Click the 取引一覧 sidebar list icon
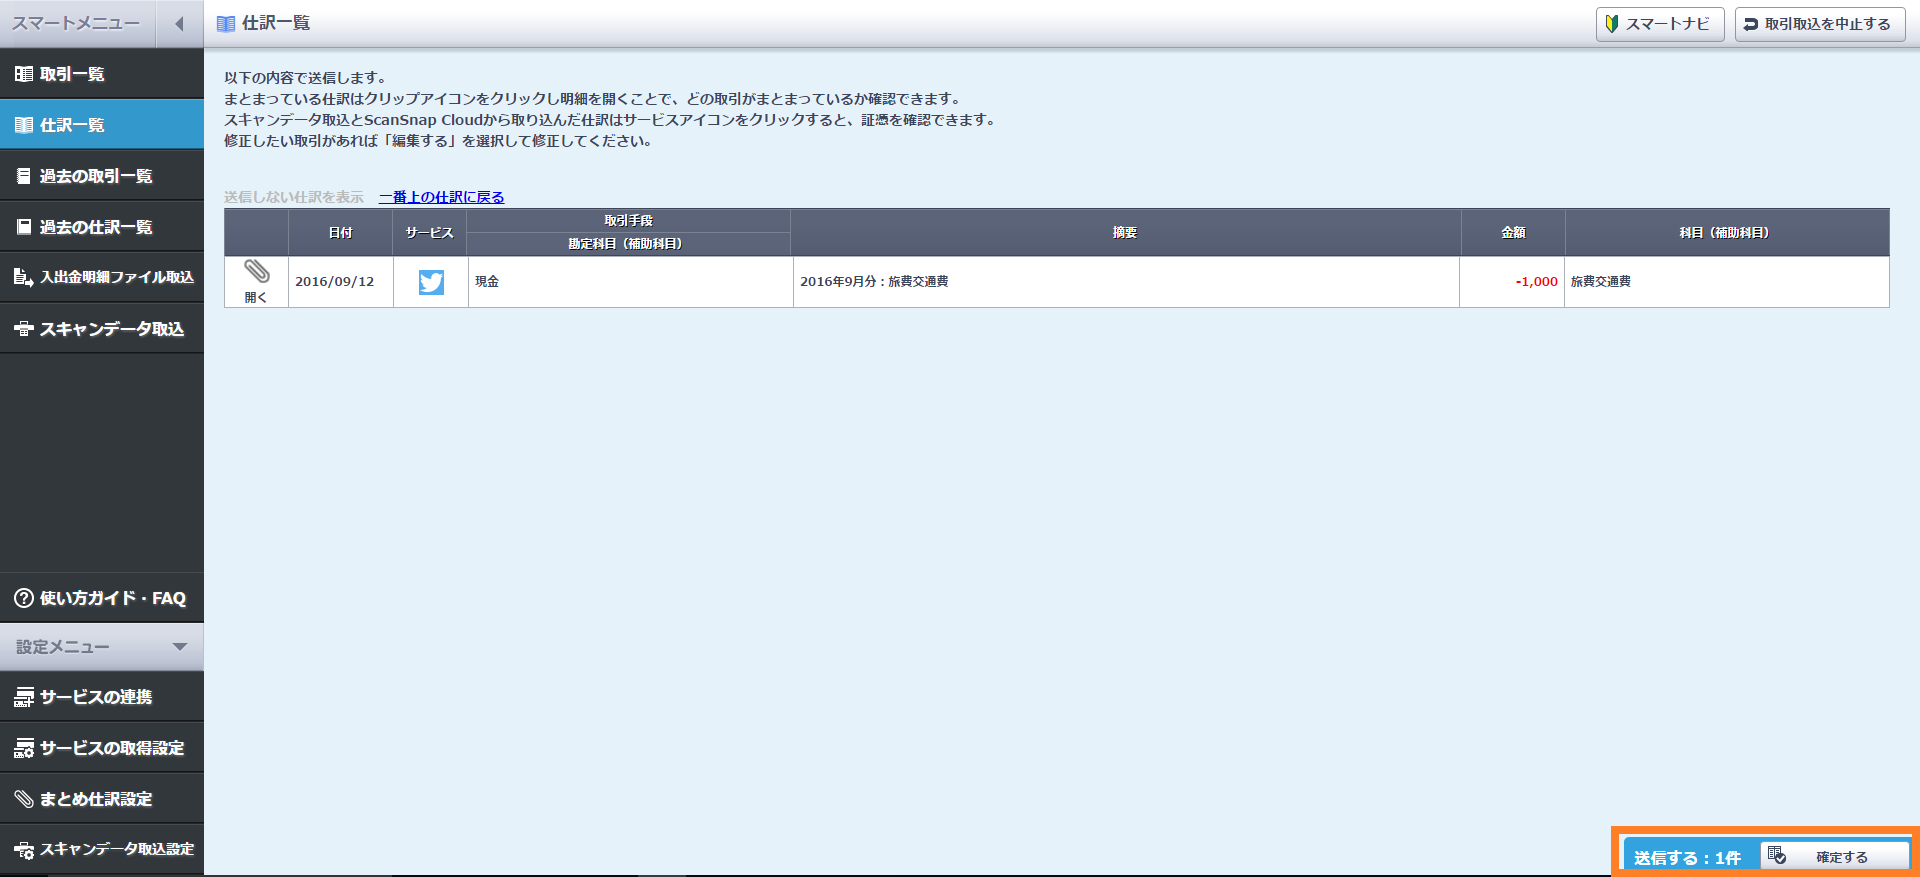This screenshot has height=877, width=1920. tap(24, 74)
